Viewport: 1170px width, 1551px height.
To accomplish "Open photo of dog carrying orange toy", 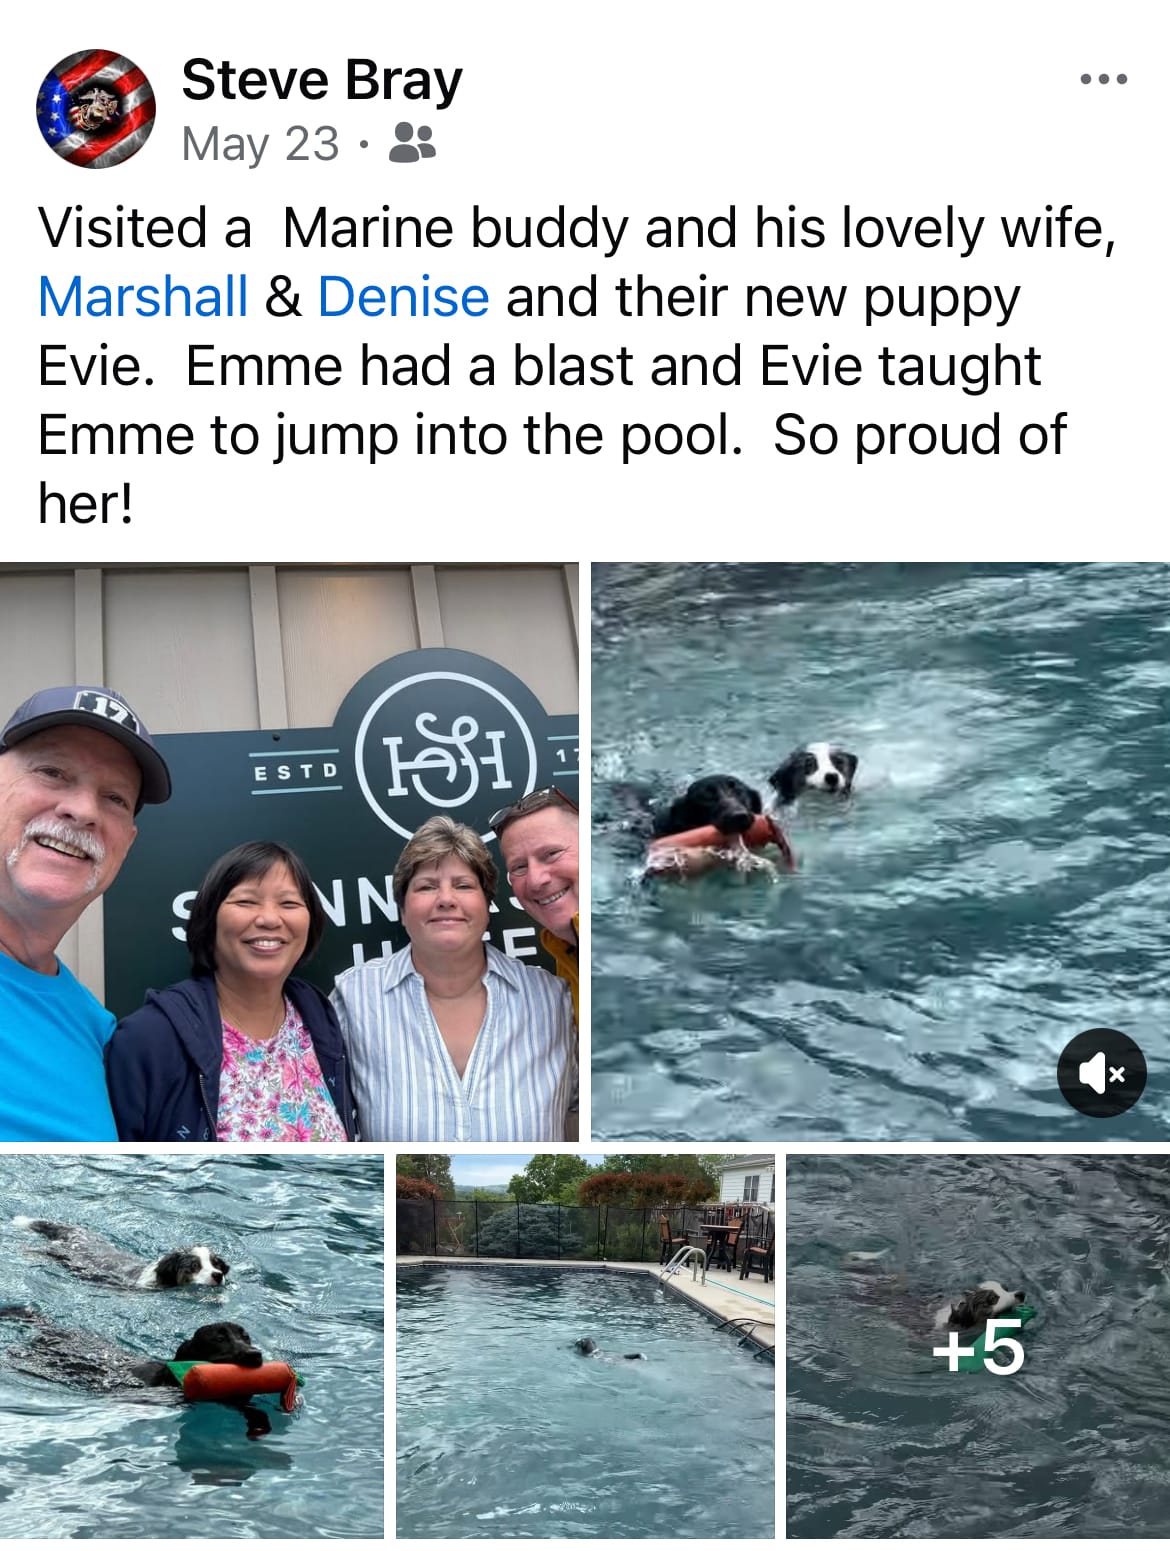I will [192, 1346].
